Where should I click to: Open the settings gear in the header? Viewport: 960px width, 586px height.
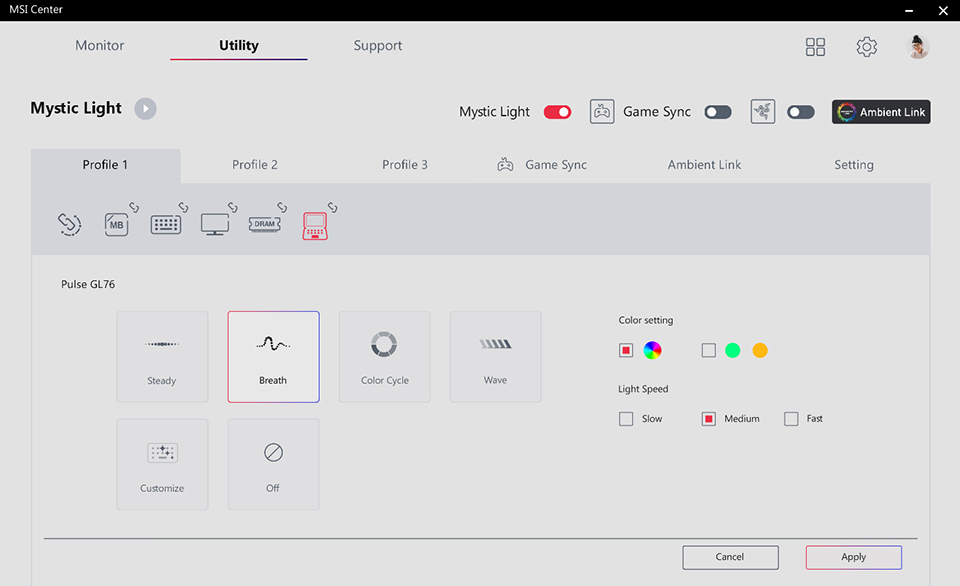[866, 47]
